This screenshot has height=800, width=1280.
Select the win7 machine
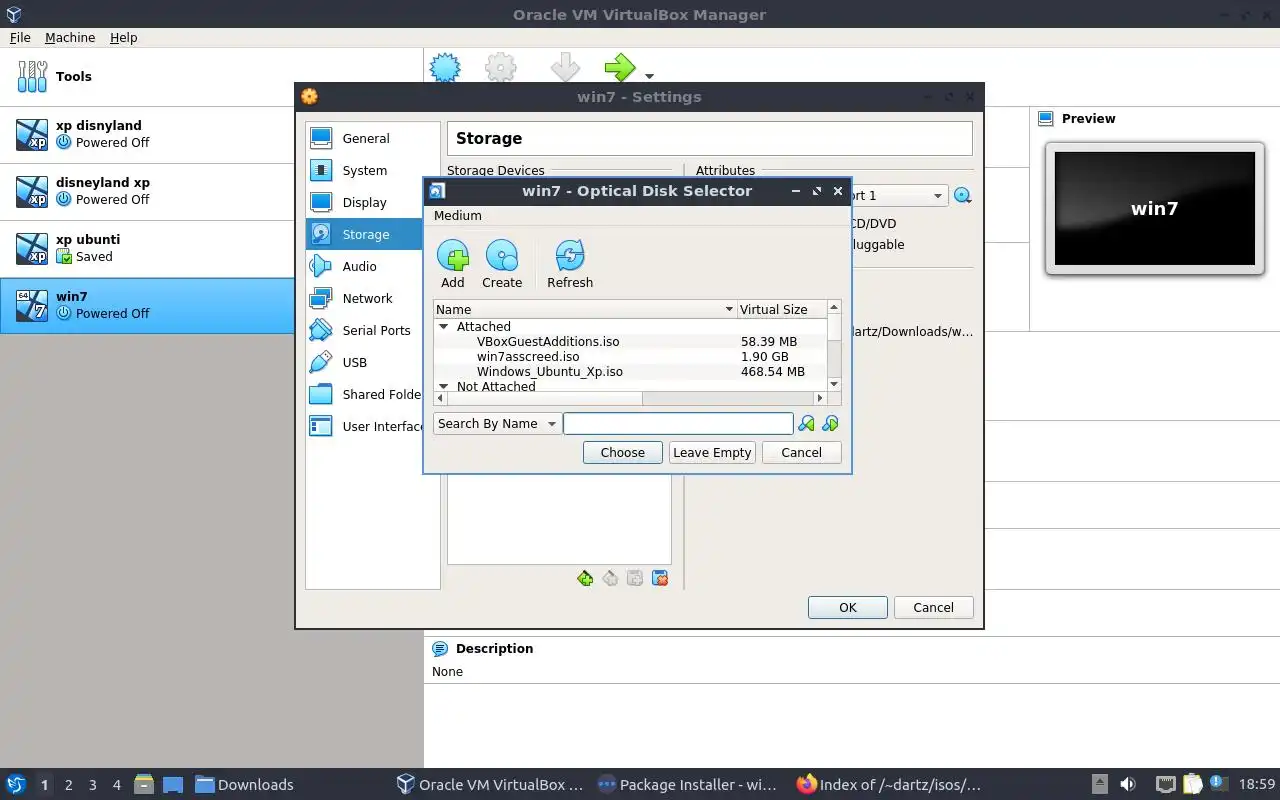(147, 305)
